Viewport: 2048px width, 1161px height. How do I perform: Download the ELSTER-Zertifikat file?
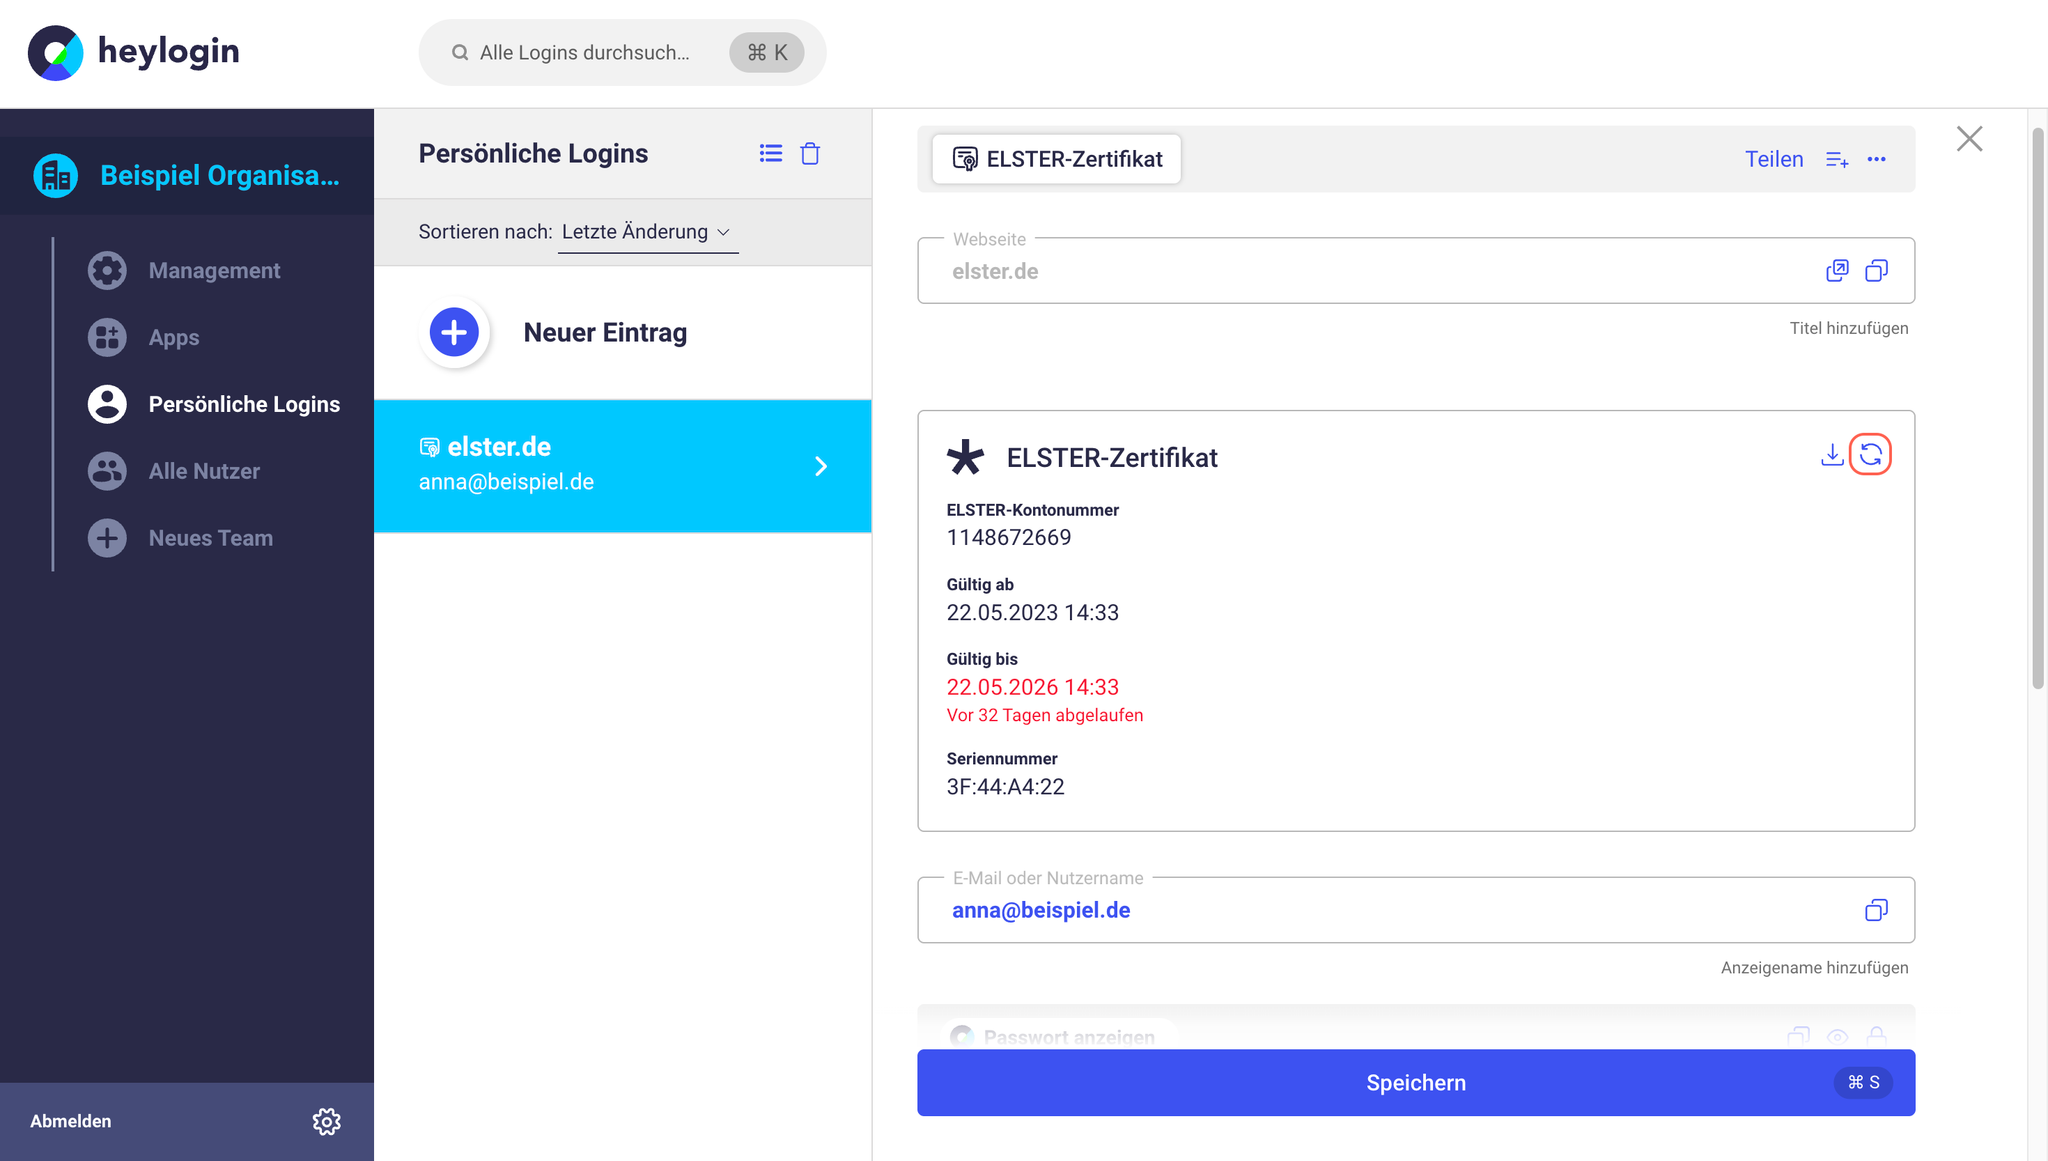pyautogui.click(x=1832, y=455)
